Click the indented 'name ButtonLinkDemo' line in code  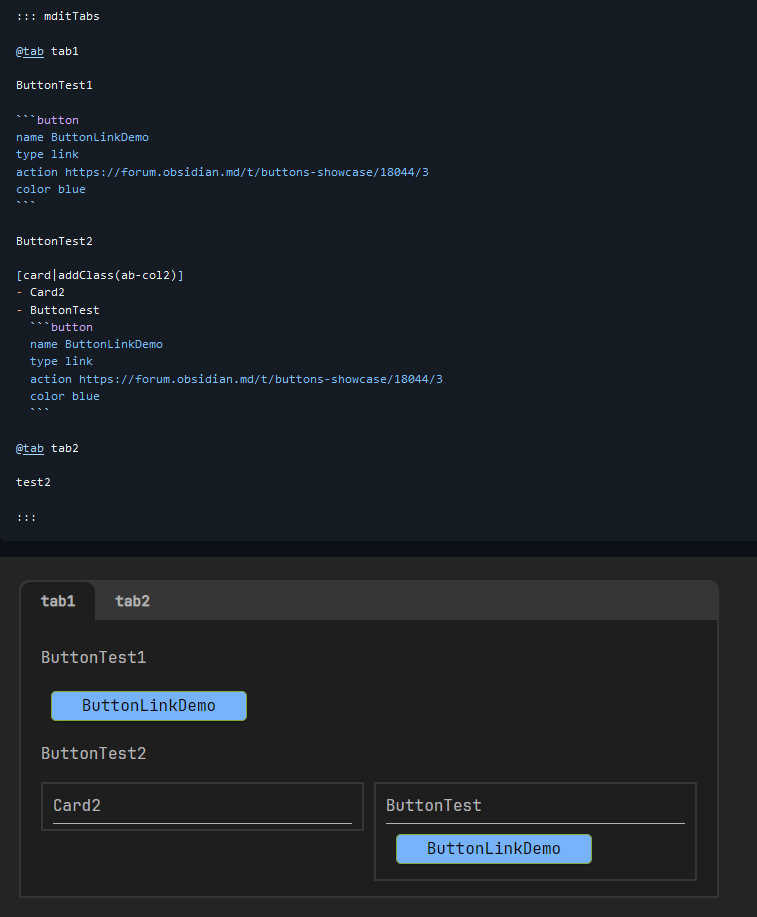pos(96,344)
